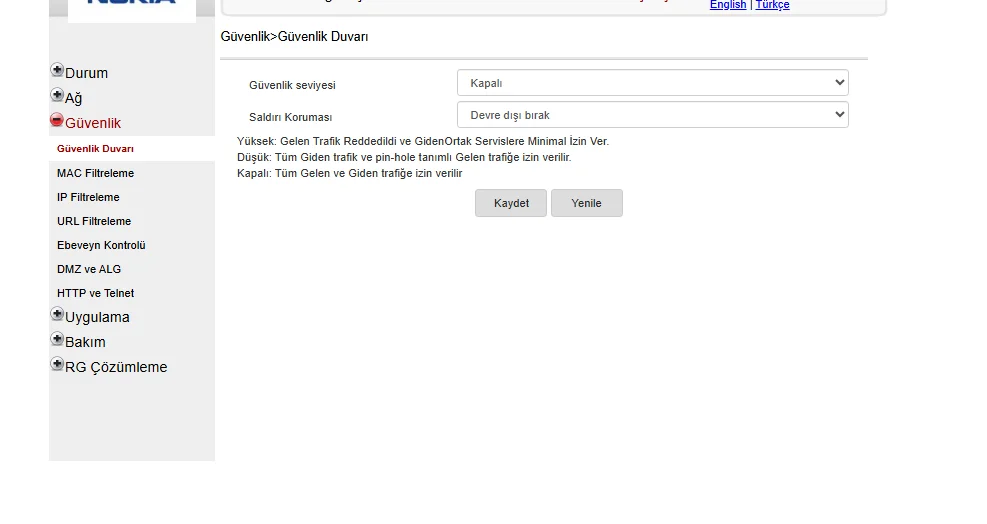Click the Kaydet button
Screen dimensions: 987x524
(511, 203)
